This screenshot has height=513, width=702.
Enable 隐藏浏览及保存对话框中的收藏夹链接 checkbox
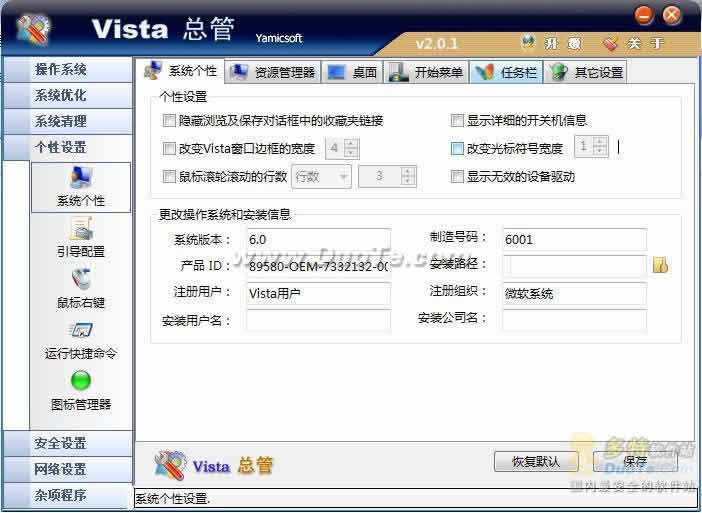point(169,120)
